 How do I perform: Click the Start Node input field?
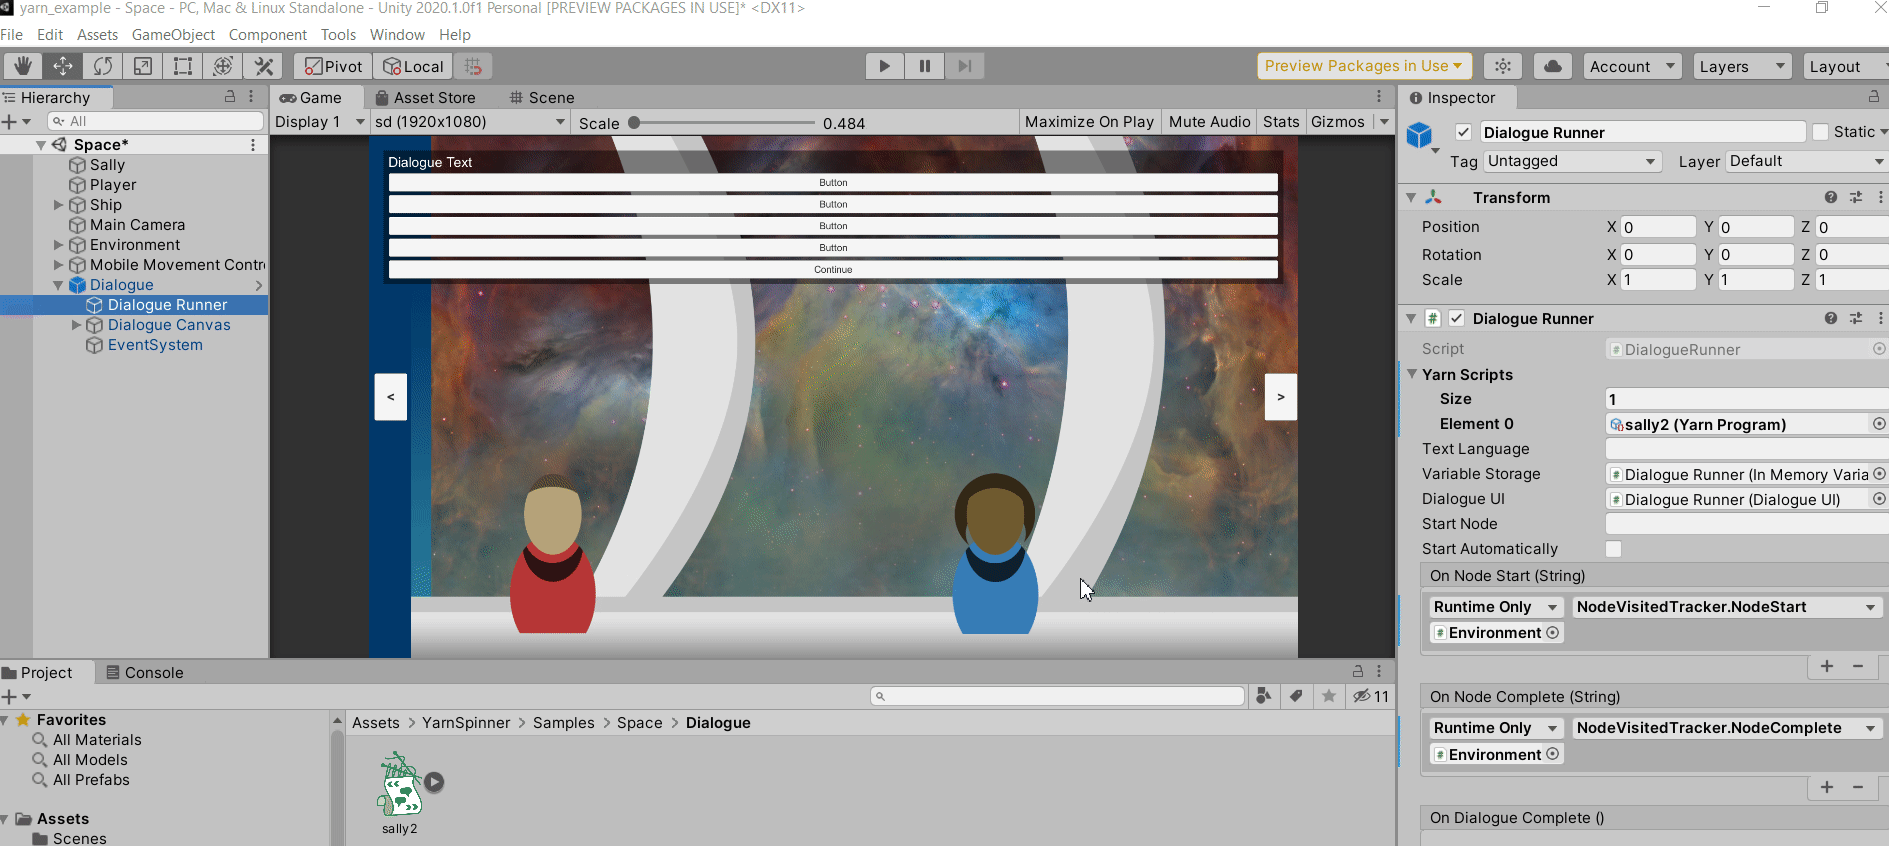[1745, 524]
